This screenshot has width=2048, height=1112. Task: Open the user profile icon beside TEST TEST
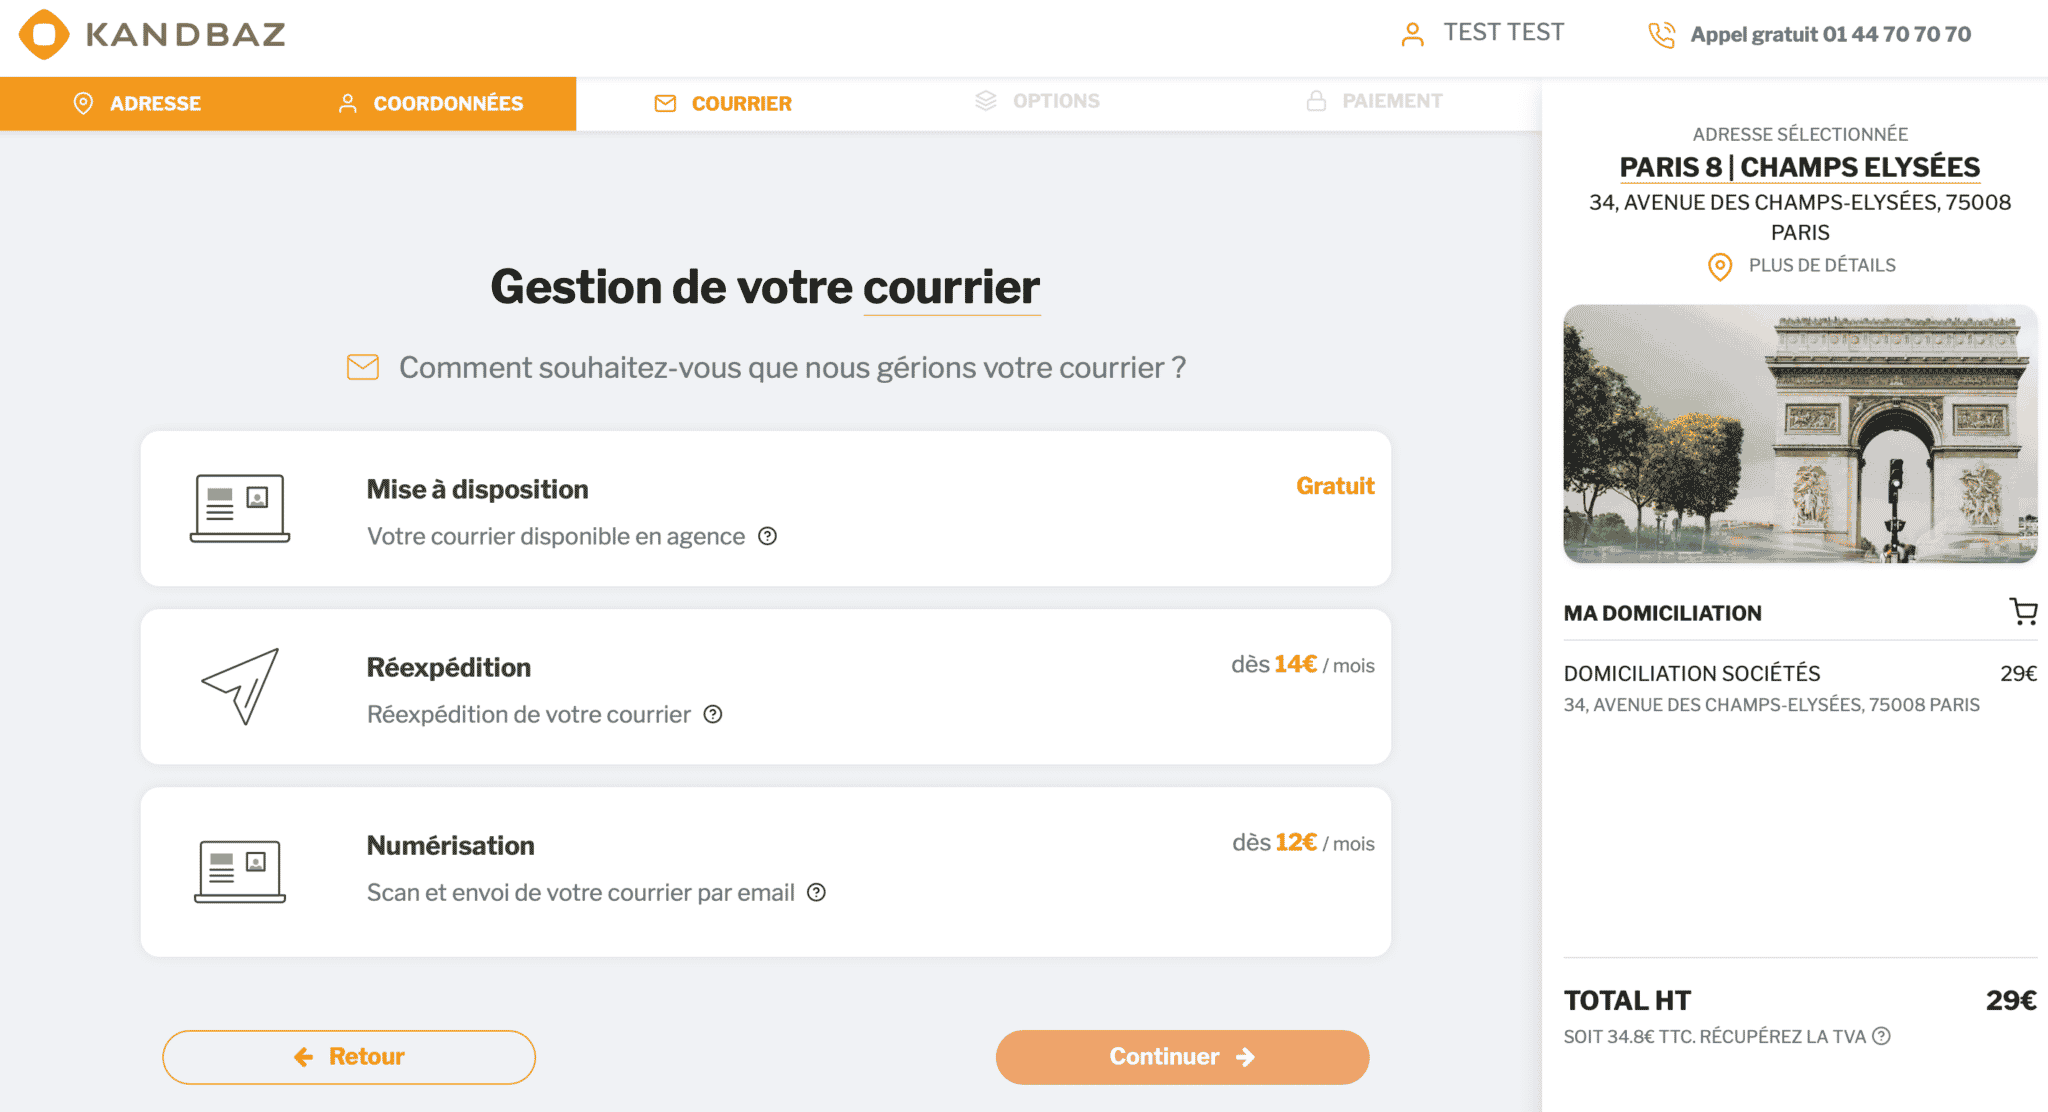(1412, 34)
